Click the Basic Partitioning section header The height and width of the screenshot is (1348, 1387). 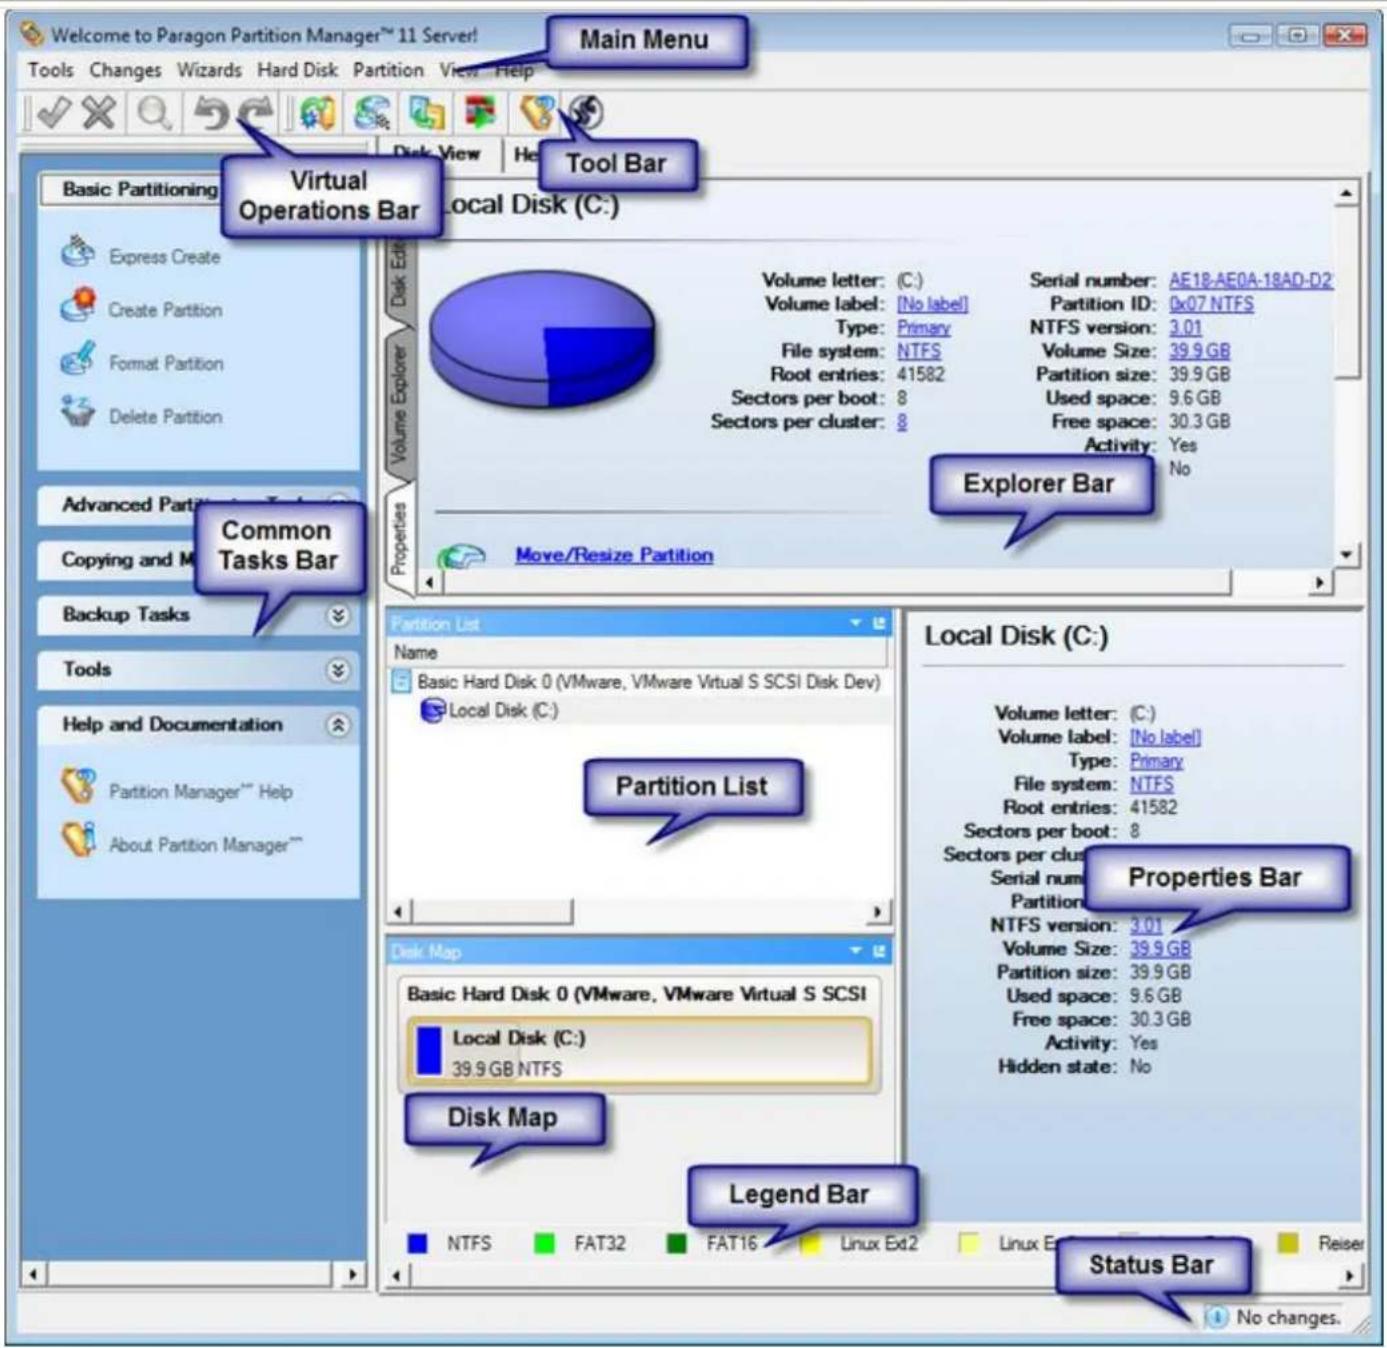click(x=138, y=190)
